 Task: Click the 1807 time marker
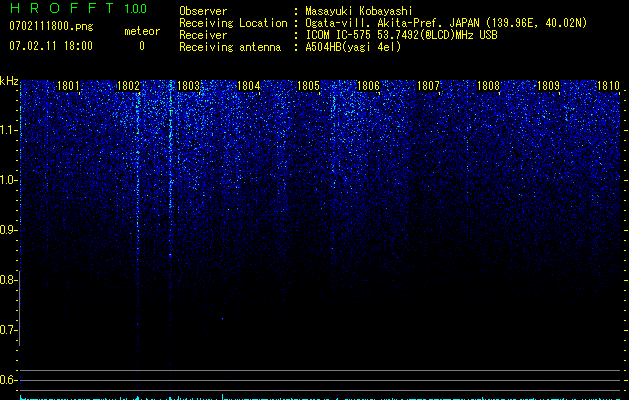click(x=428, y=86)
